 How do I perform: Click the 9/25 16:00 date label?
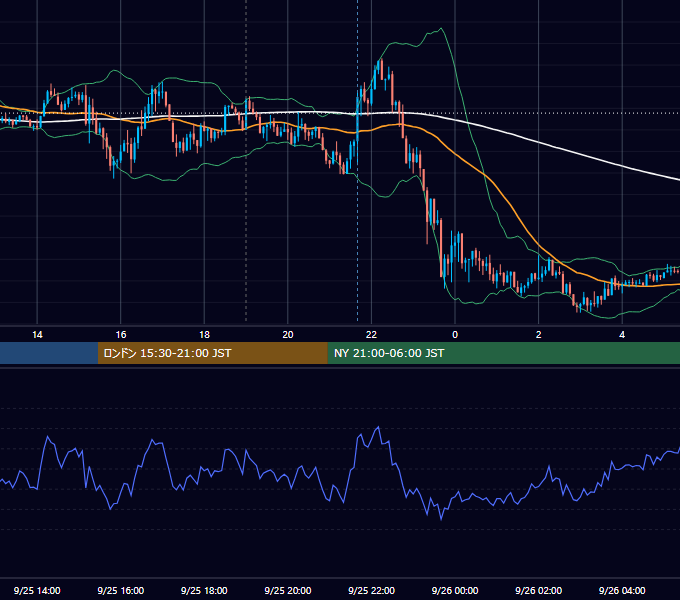click(121, 590)
